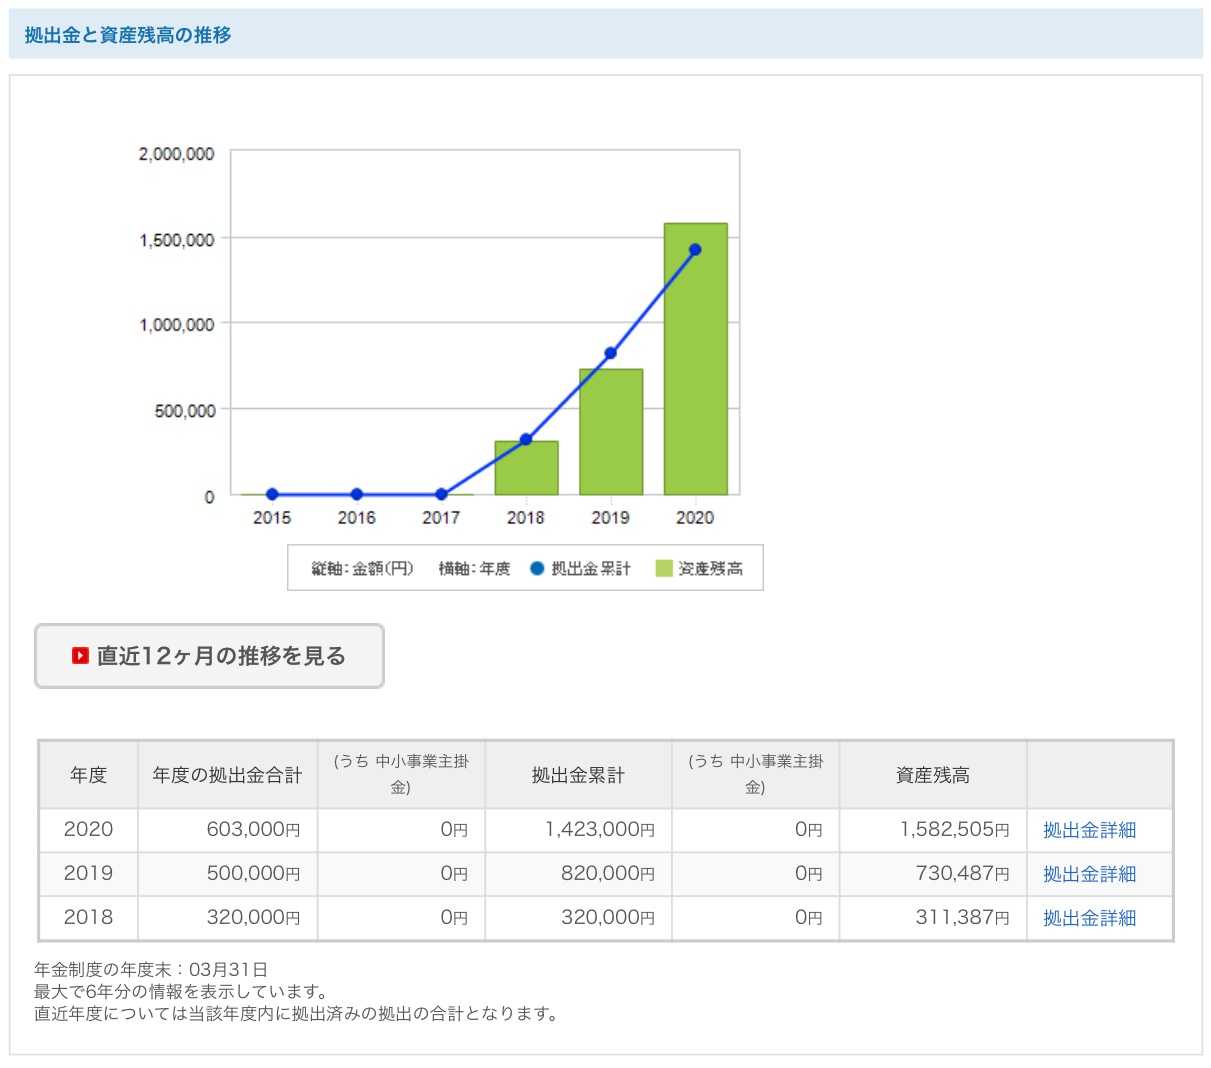Screen dimensions: 1211x1068
Task: Click the 500,000円 contribution cell
Action: (x=227, y=874)
